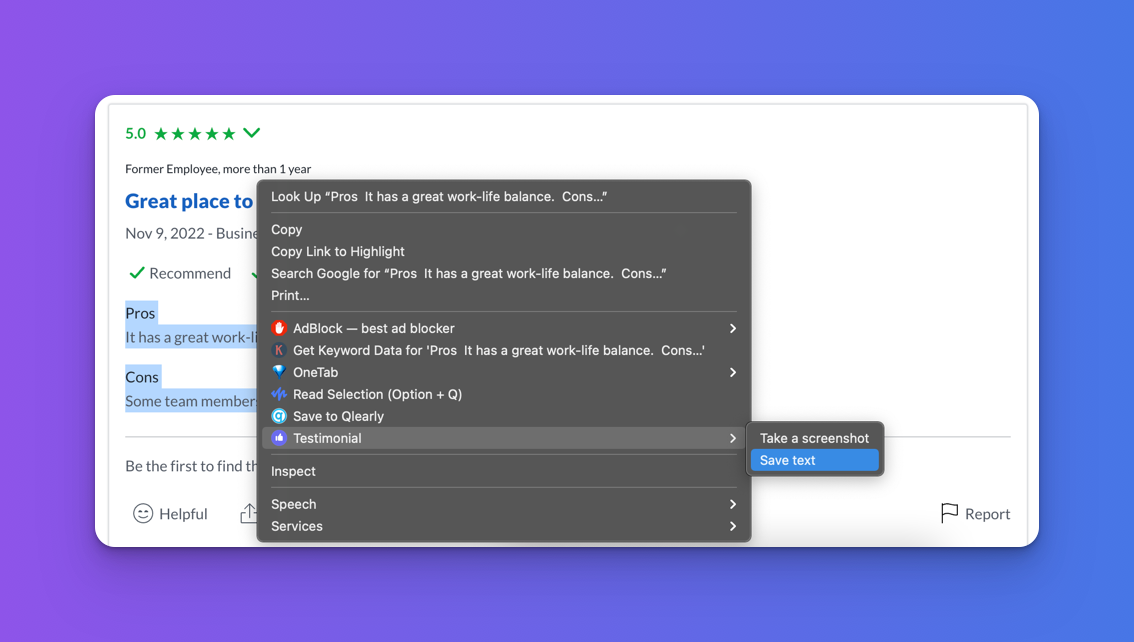Choose Copy Link to Highlight
Viewport: 1134px width, 642px height.
coord(338,251)
